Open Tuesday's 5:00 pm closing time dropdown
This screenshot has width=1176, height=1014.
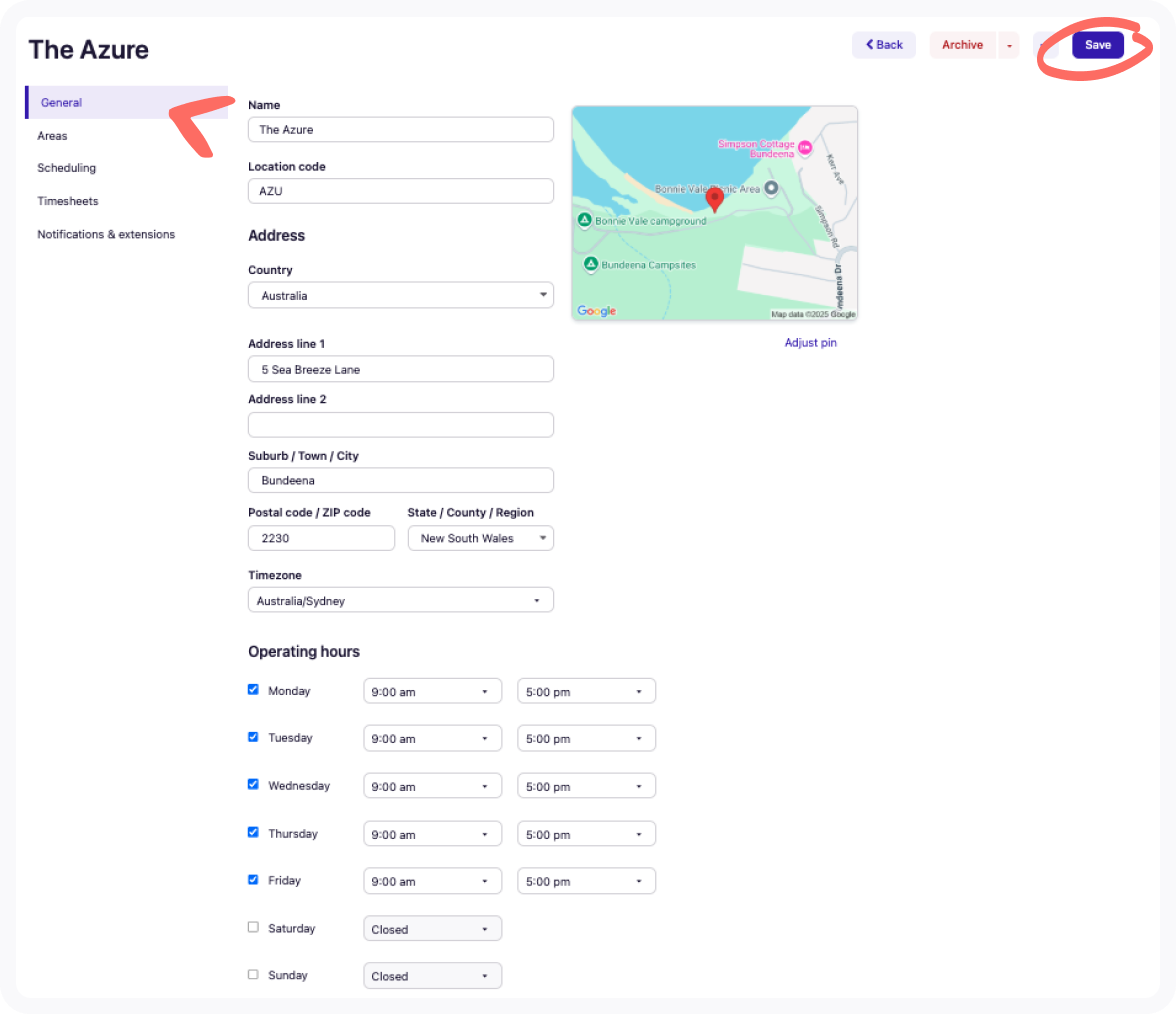[586, 738]
